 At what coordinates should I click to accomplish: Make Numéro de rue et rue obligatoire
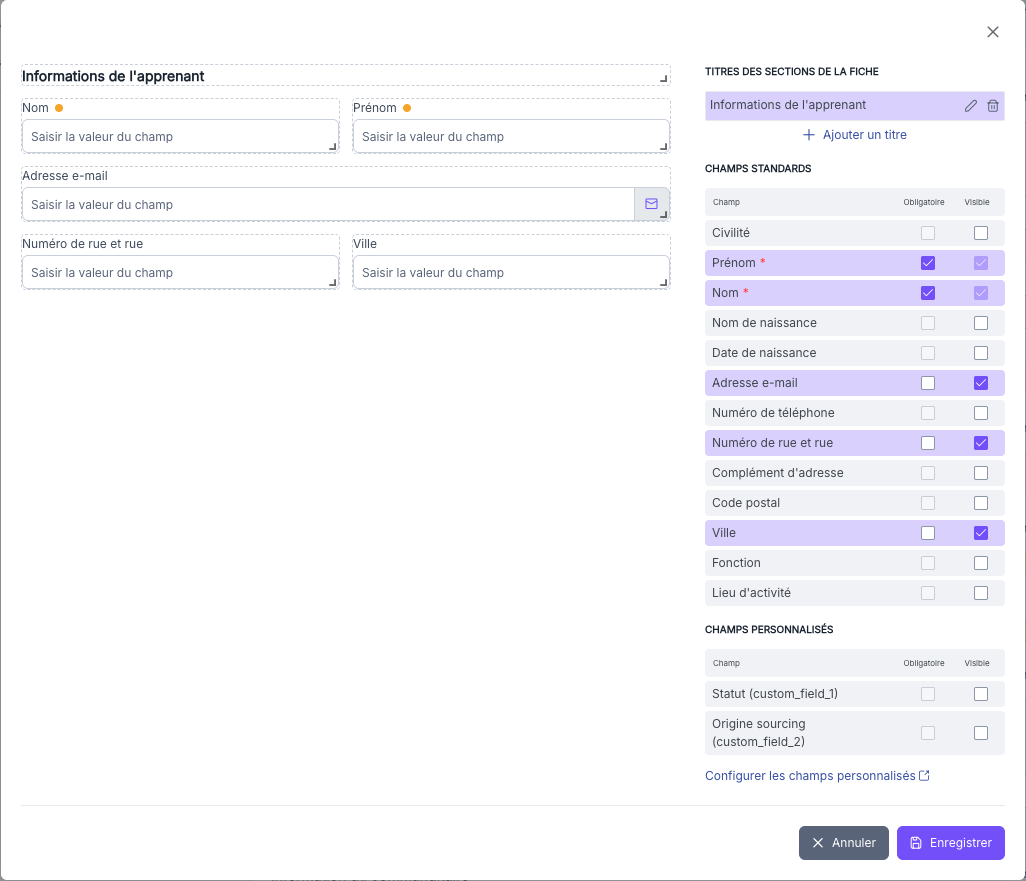(x=928, y=443)
